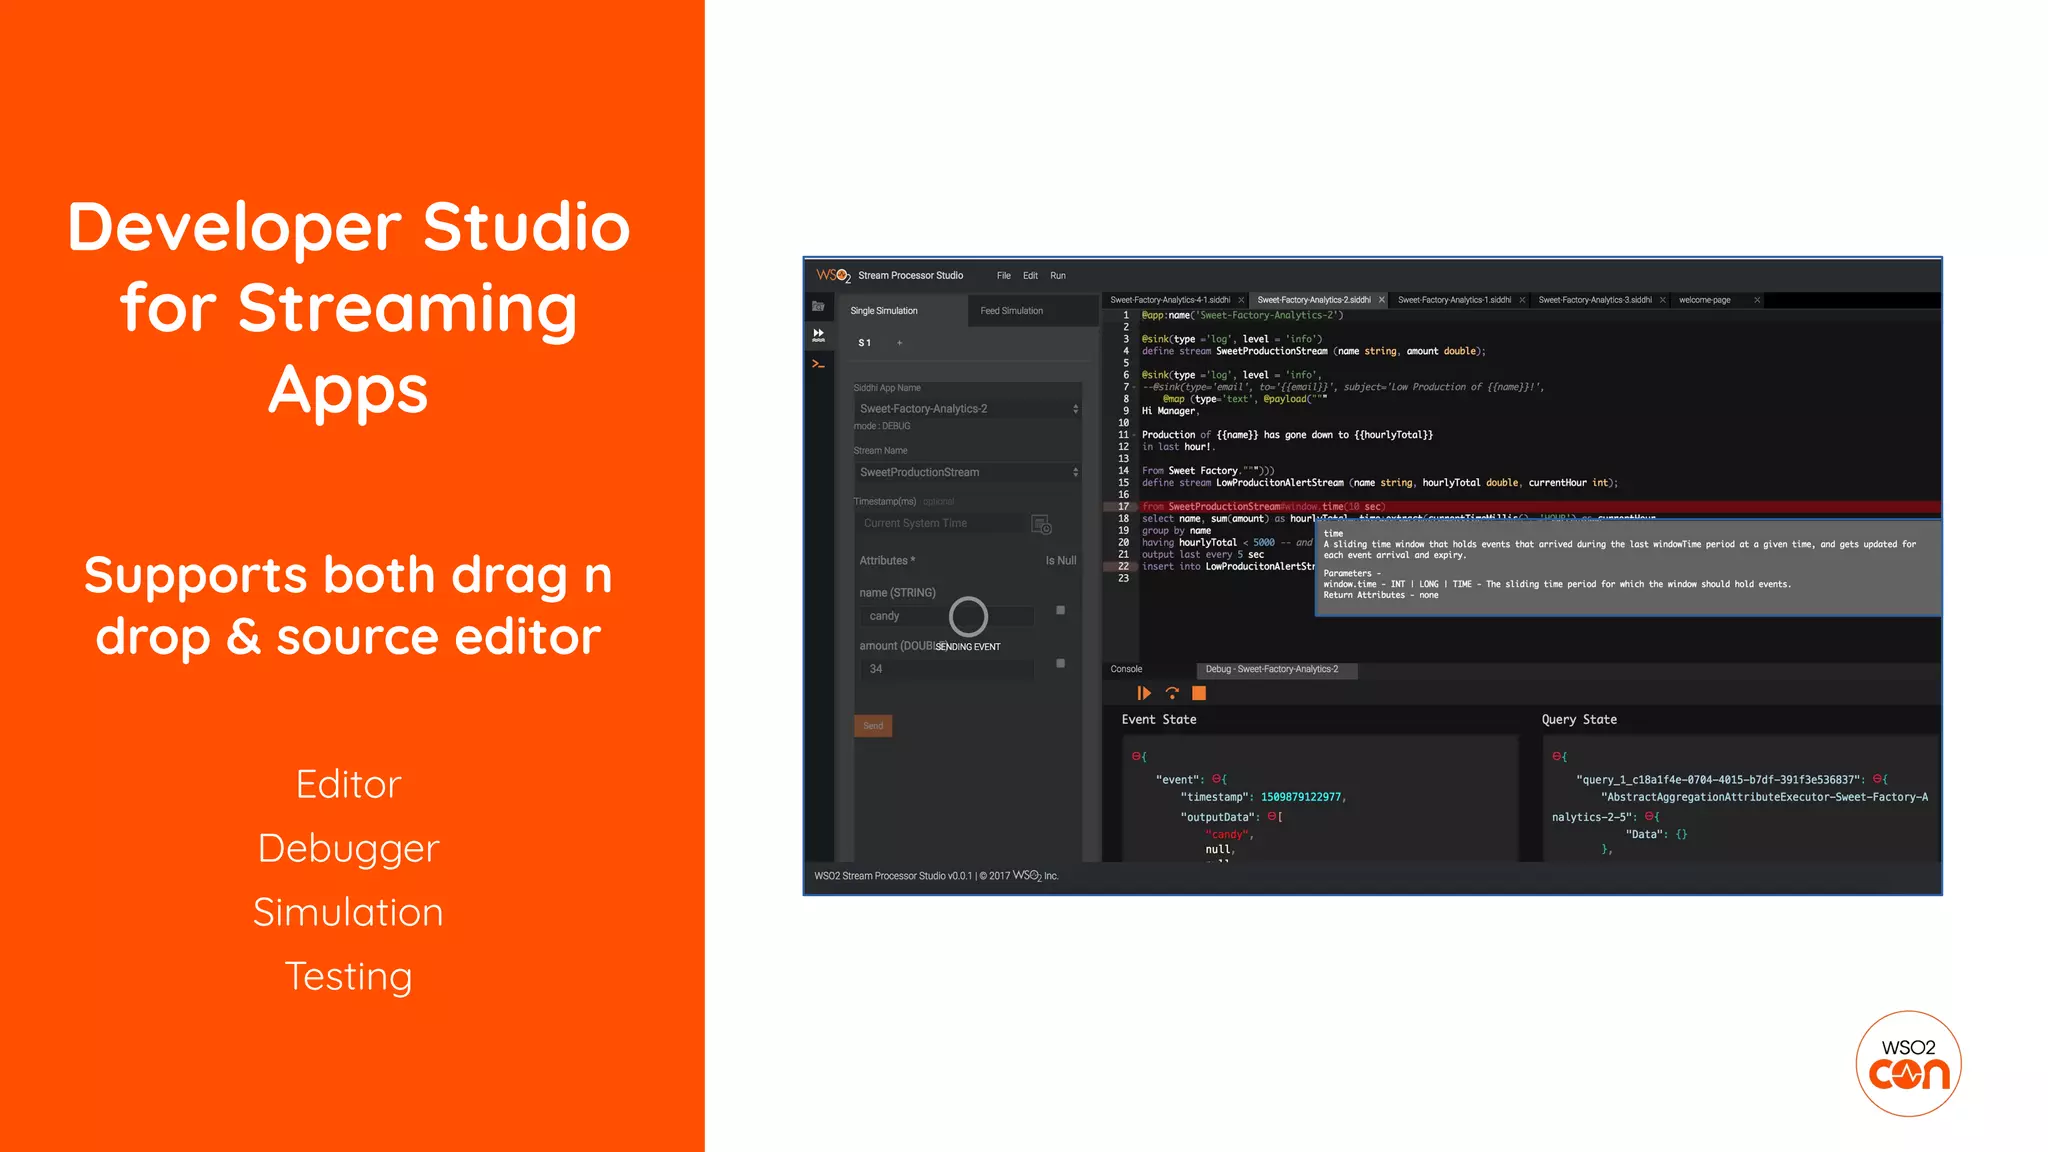Click the amount field containing 34
Screen dimensions: 2048x1152
pyautogui.click(x=946, y=669)
